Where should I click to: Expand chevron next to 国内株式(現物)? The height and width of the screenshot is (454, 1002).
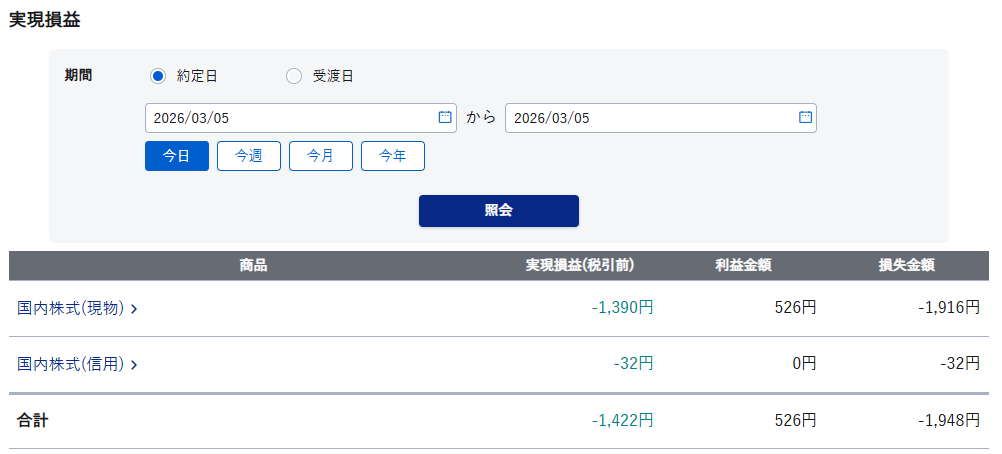click(134, 309)
